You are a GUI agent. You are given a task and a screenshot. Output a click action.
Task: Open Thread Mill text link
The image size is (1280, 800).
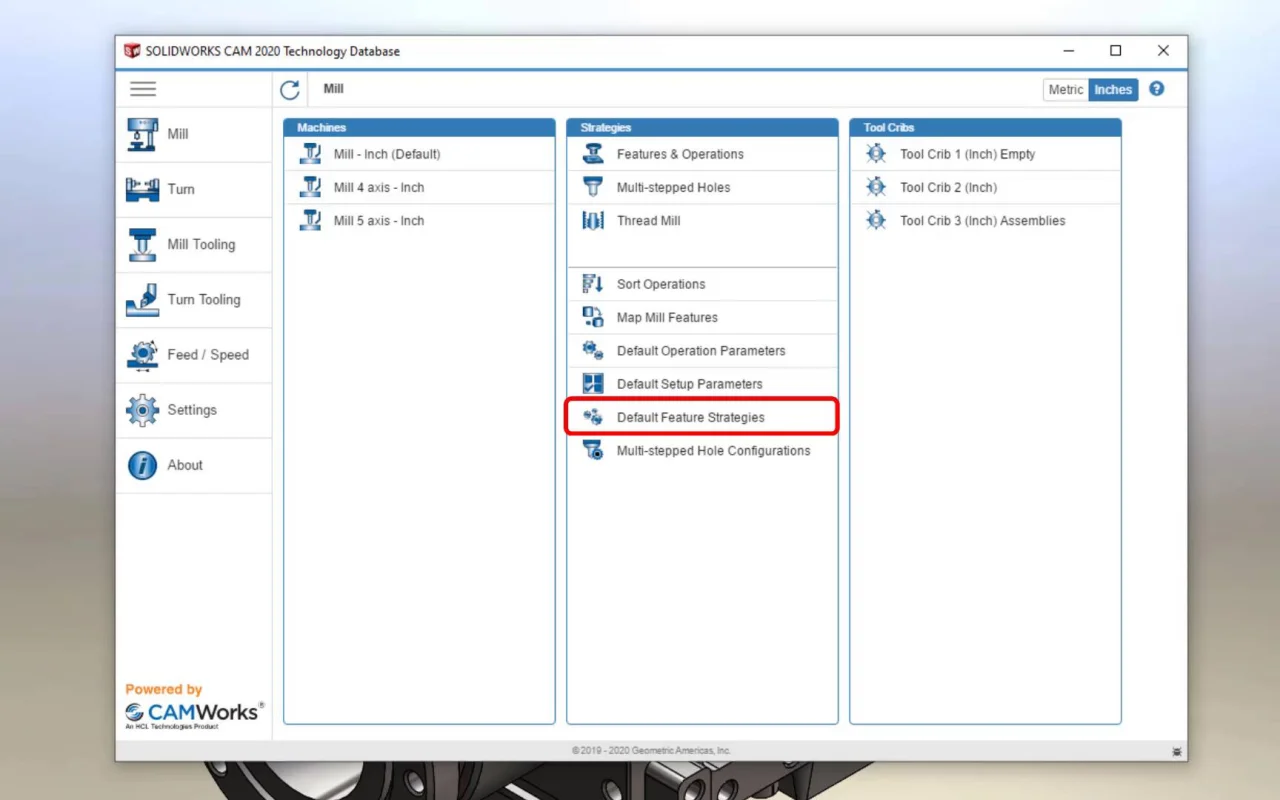tap(648, 221)
